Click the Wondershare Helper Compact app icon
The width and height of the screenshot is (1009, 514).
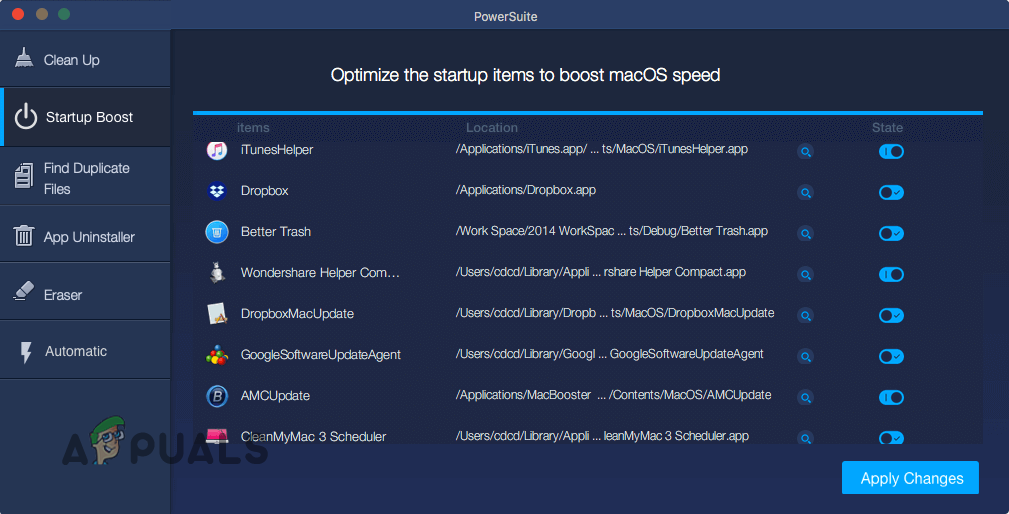pos(217,273)
